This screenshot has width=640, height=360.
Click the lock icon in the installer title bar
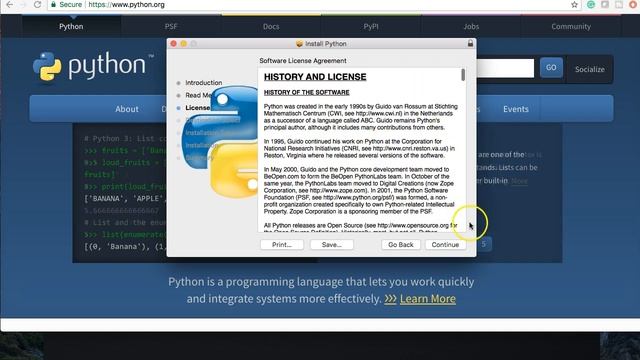[470, 43]
